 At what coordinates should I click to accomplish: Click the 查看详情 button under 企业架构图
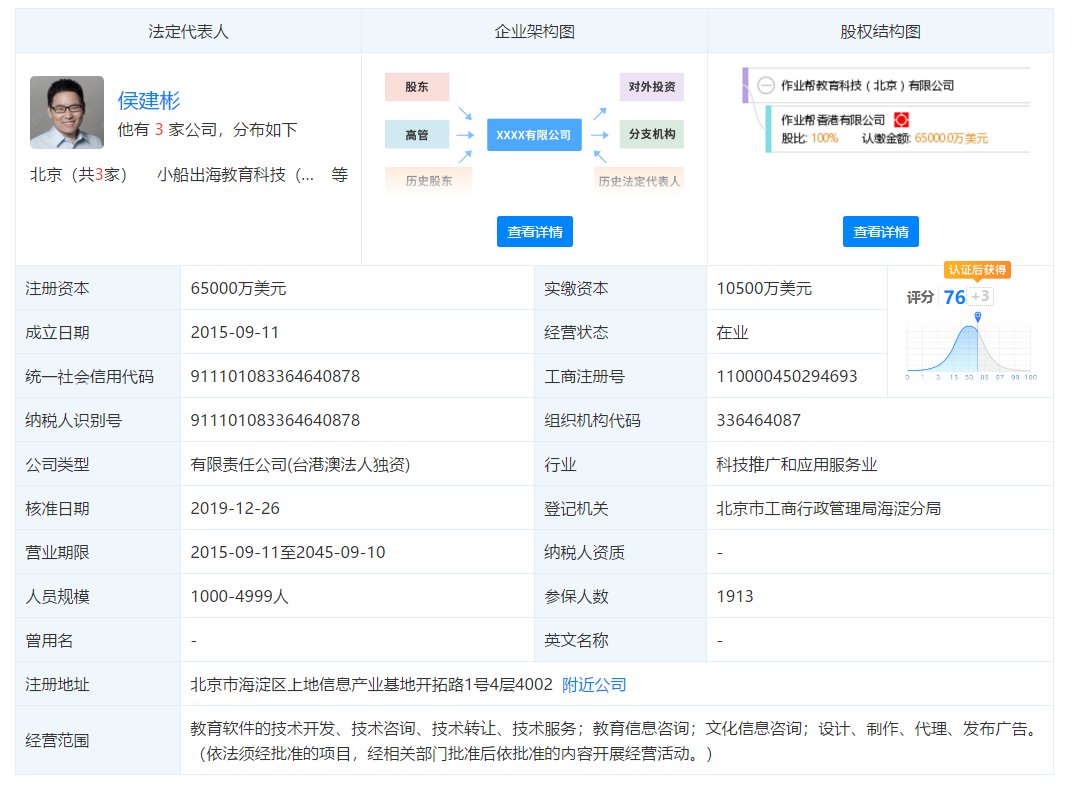click(x=534, y=232)
